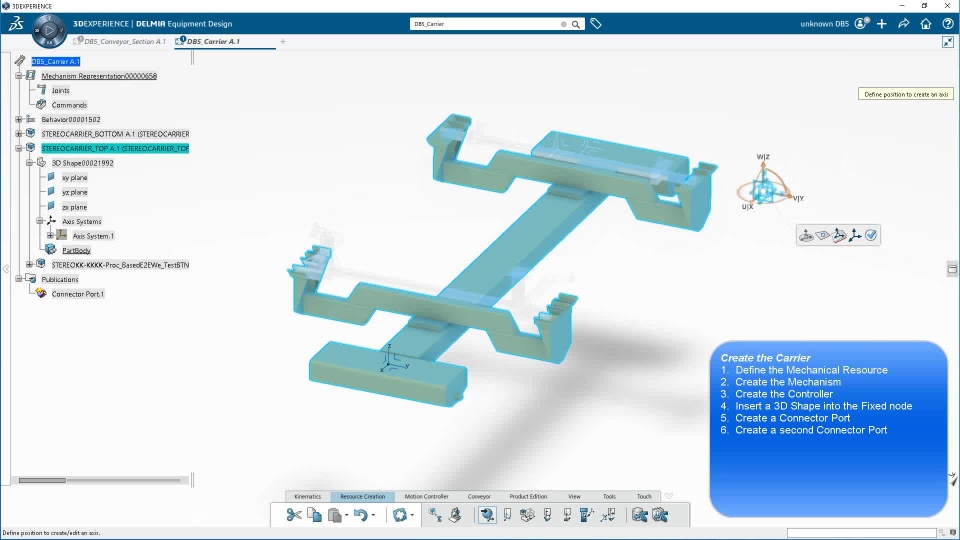This screenshot has height=540, width=960.
Task: Expand the Behavior00001502 node
Action: 19,119
